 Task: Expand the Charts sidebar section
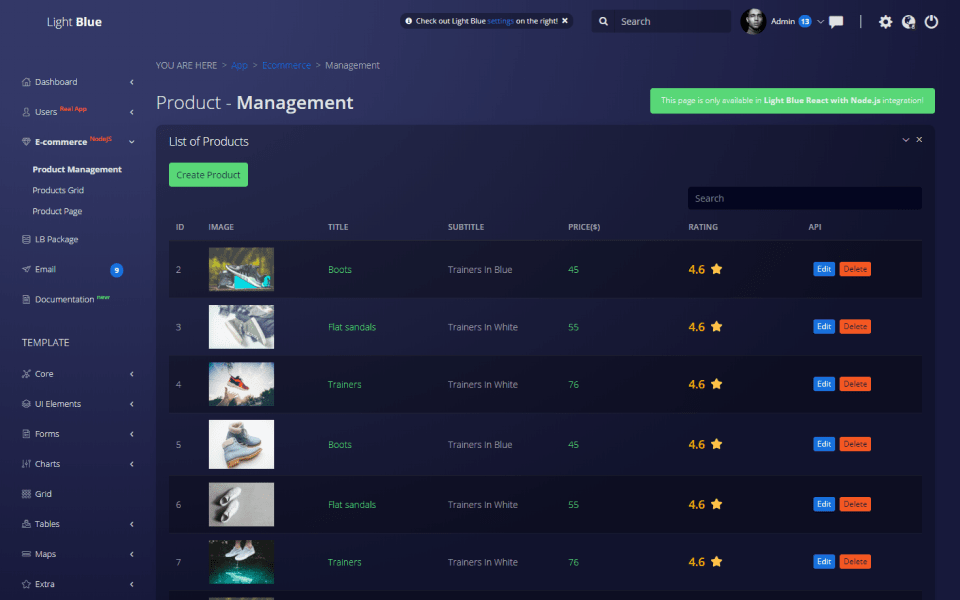coord(131,464)
